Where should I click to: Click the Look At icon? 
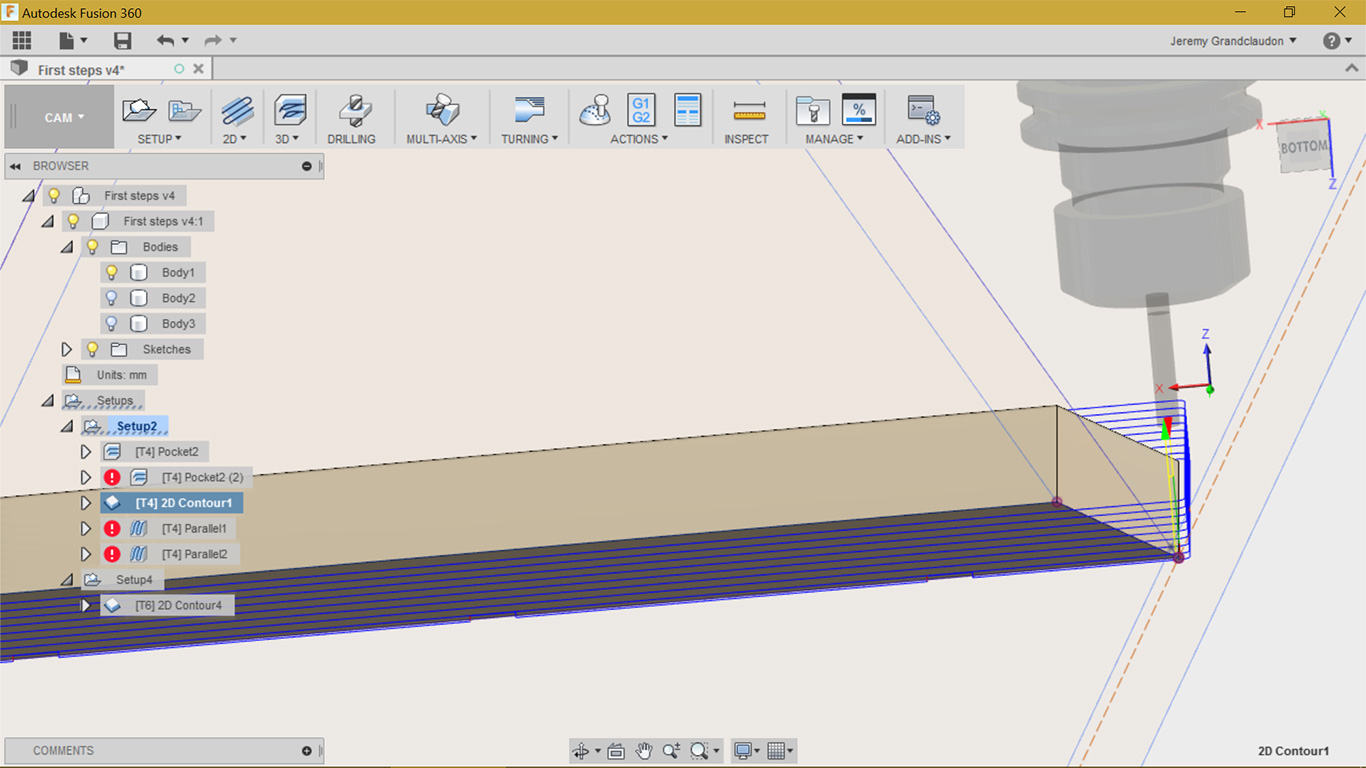coord(616,751)
